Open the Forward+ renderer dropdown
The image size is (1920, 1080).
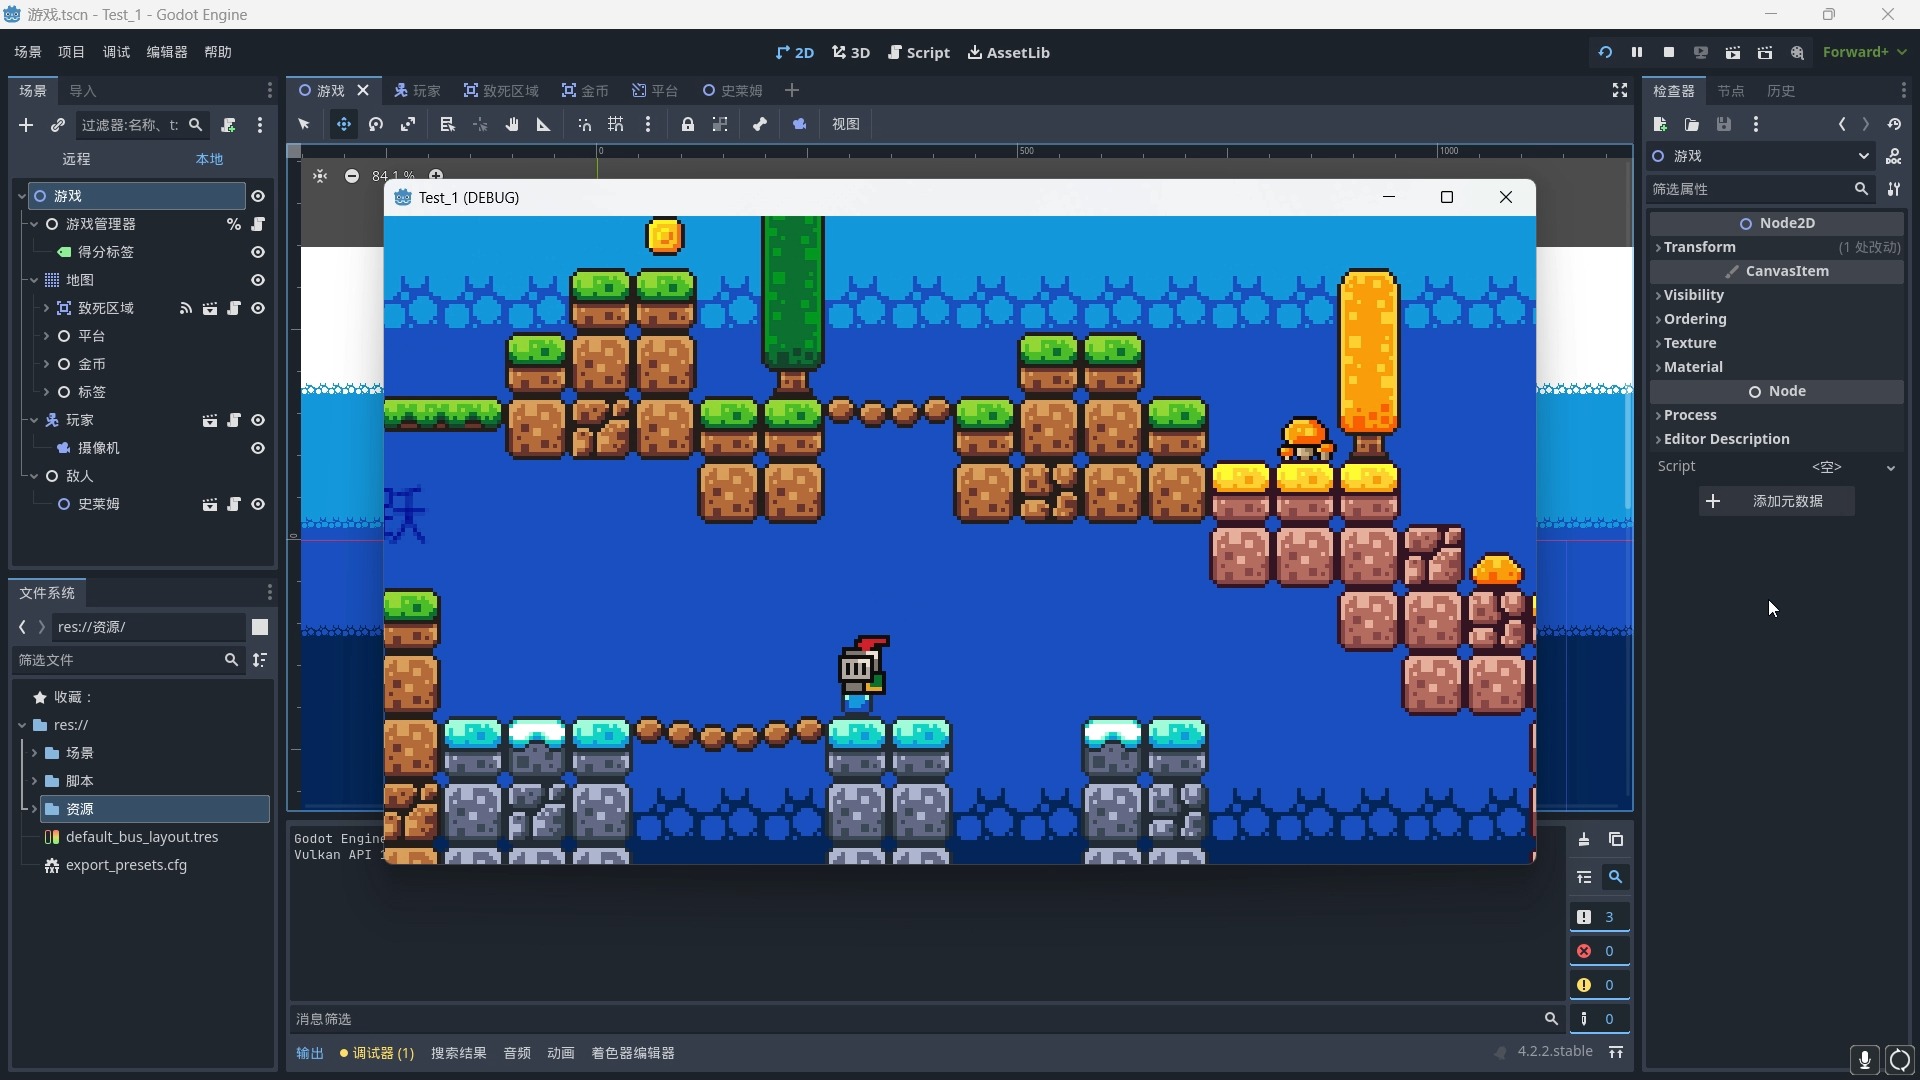[x=1864, y=52]
